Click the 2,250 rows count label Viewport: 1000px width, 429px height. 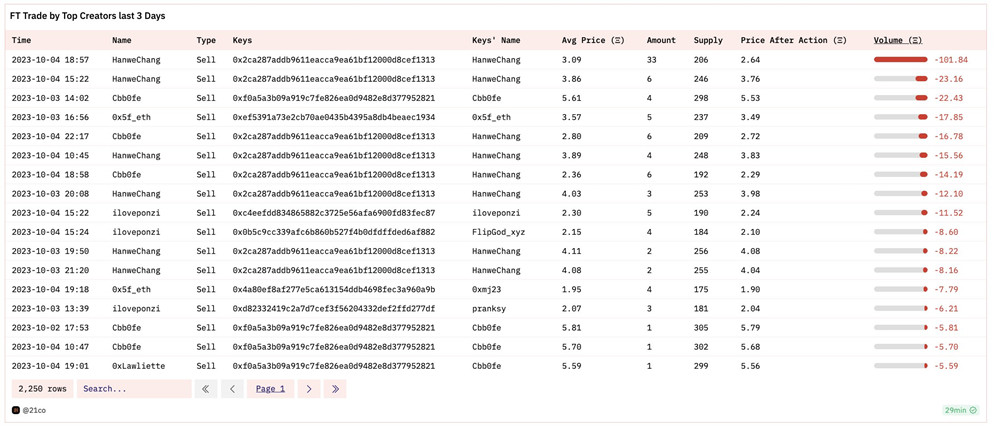(43, 389)
